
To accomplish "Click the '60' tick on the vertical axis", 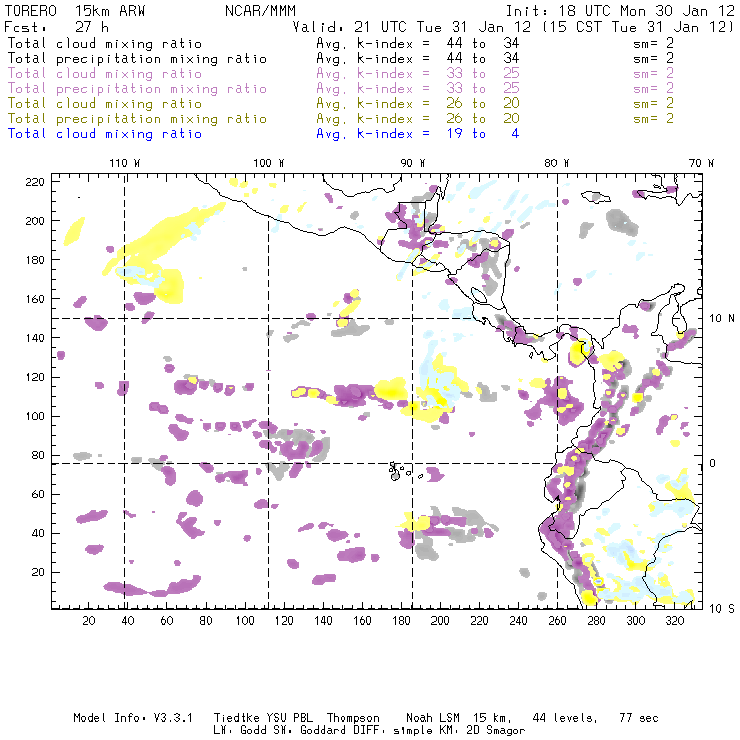I will [38, 494].
